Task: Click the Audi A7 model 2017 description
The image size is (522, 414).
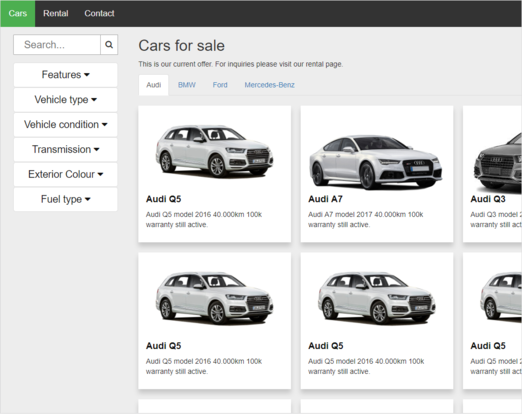Action: click(x=366, y=219)
